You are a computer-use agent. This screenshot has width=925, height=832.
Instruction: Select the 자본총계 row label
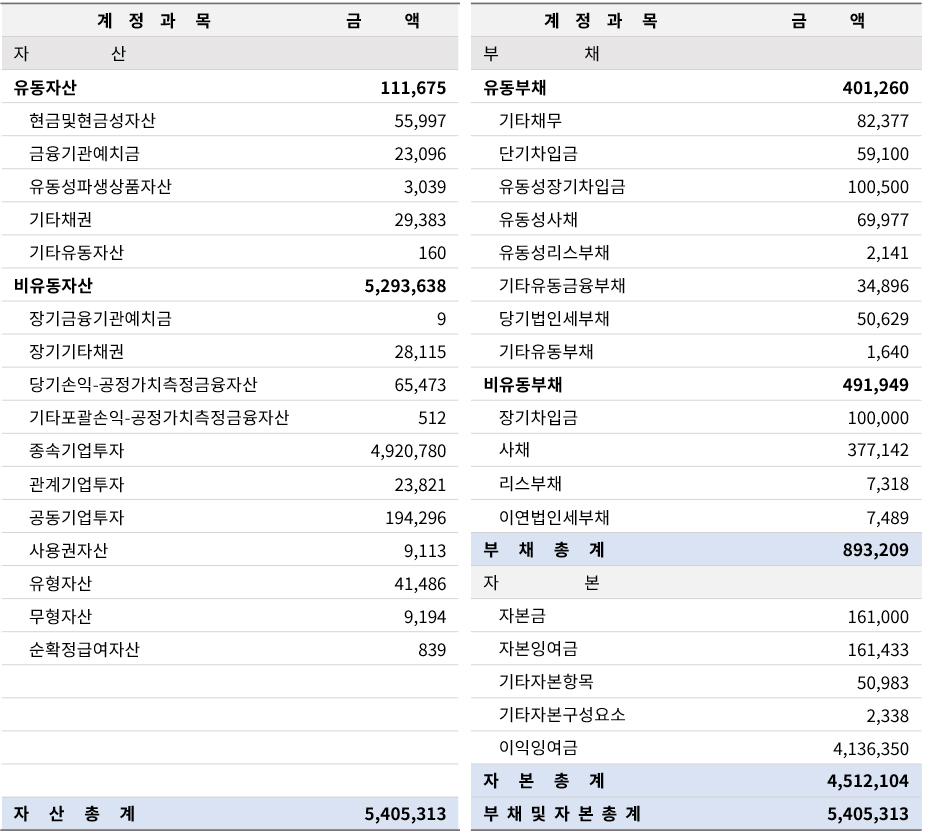(x=544, y=781)
